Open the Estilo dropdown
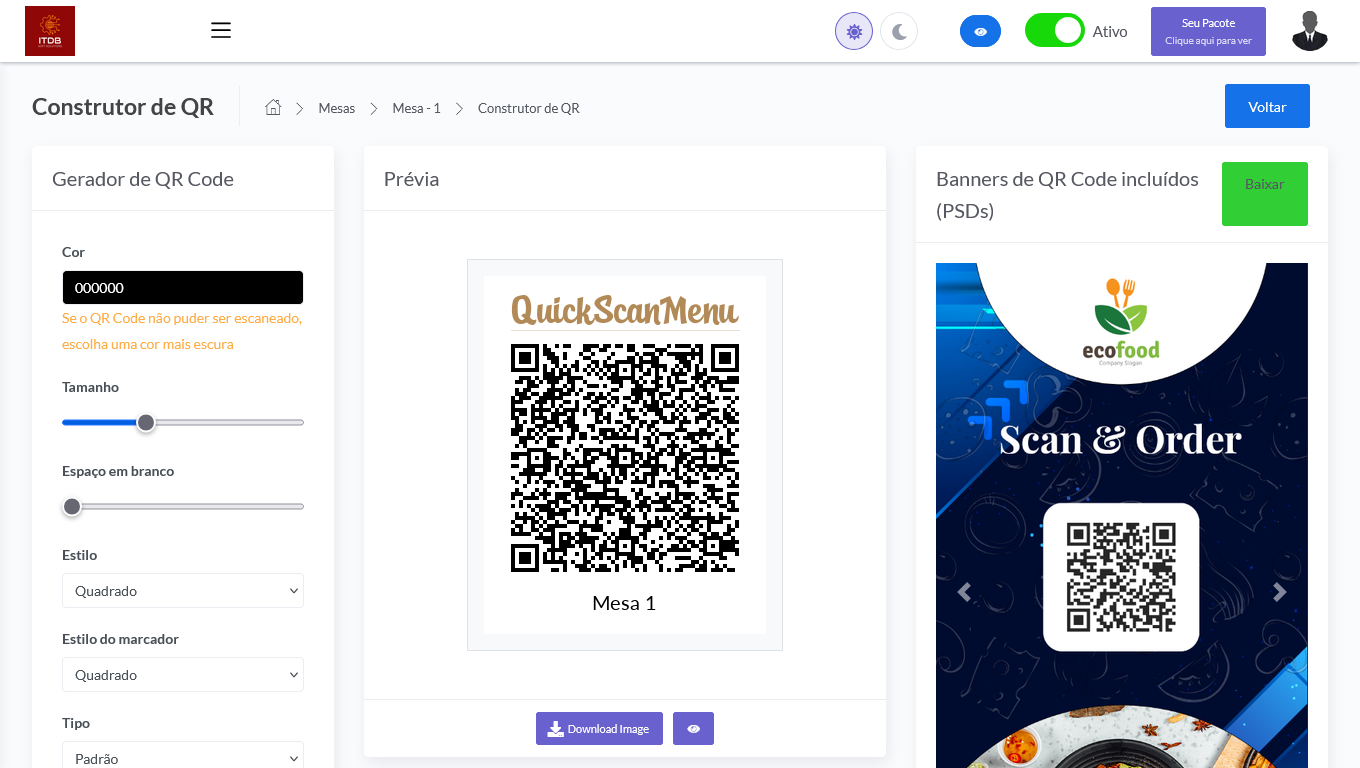The height and width of the screenshot is (768, 1360). [x=183, y=590]
